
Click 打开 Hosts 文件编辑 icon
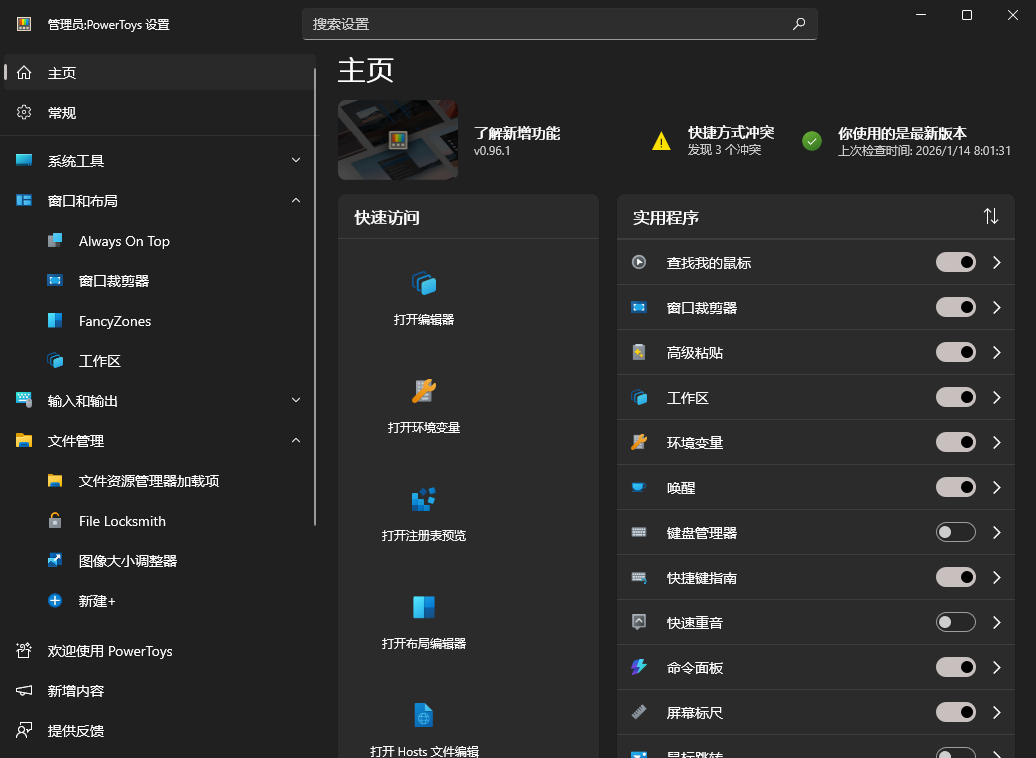(x=424, y=715)
